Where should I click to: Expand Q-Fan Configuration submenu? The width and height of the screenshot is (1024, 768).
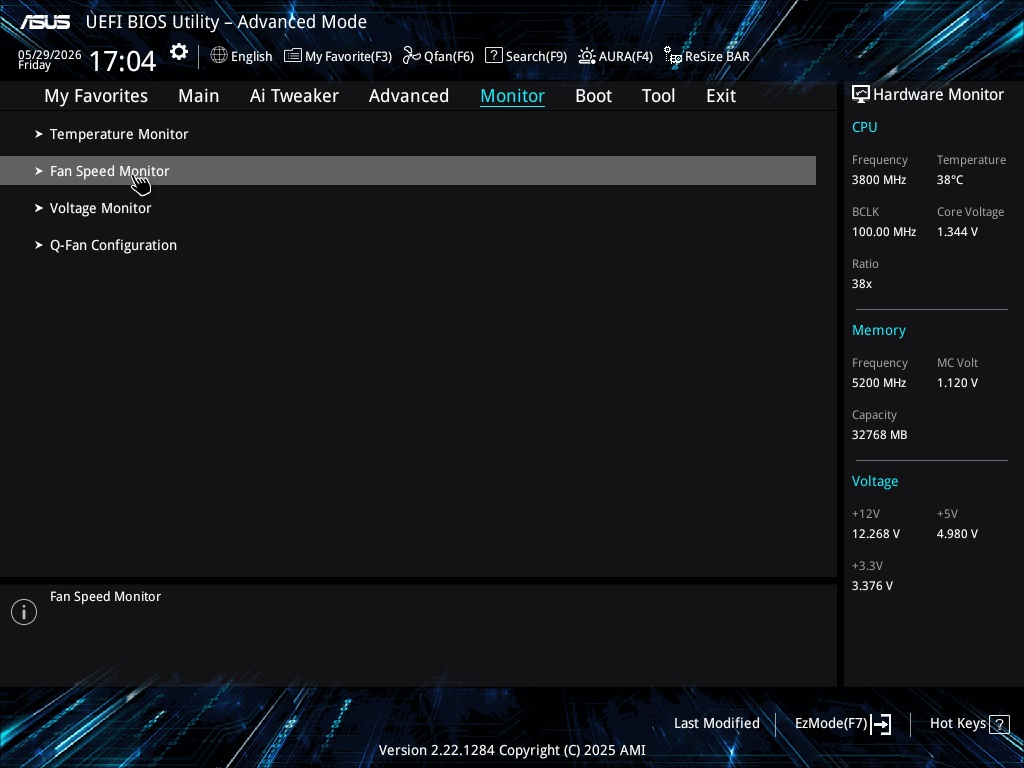[408, 245]
